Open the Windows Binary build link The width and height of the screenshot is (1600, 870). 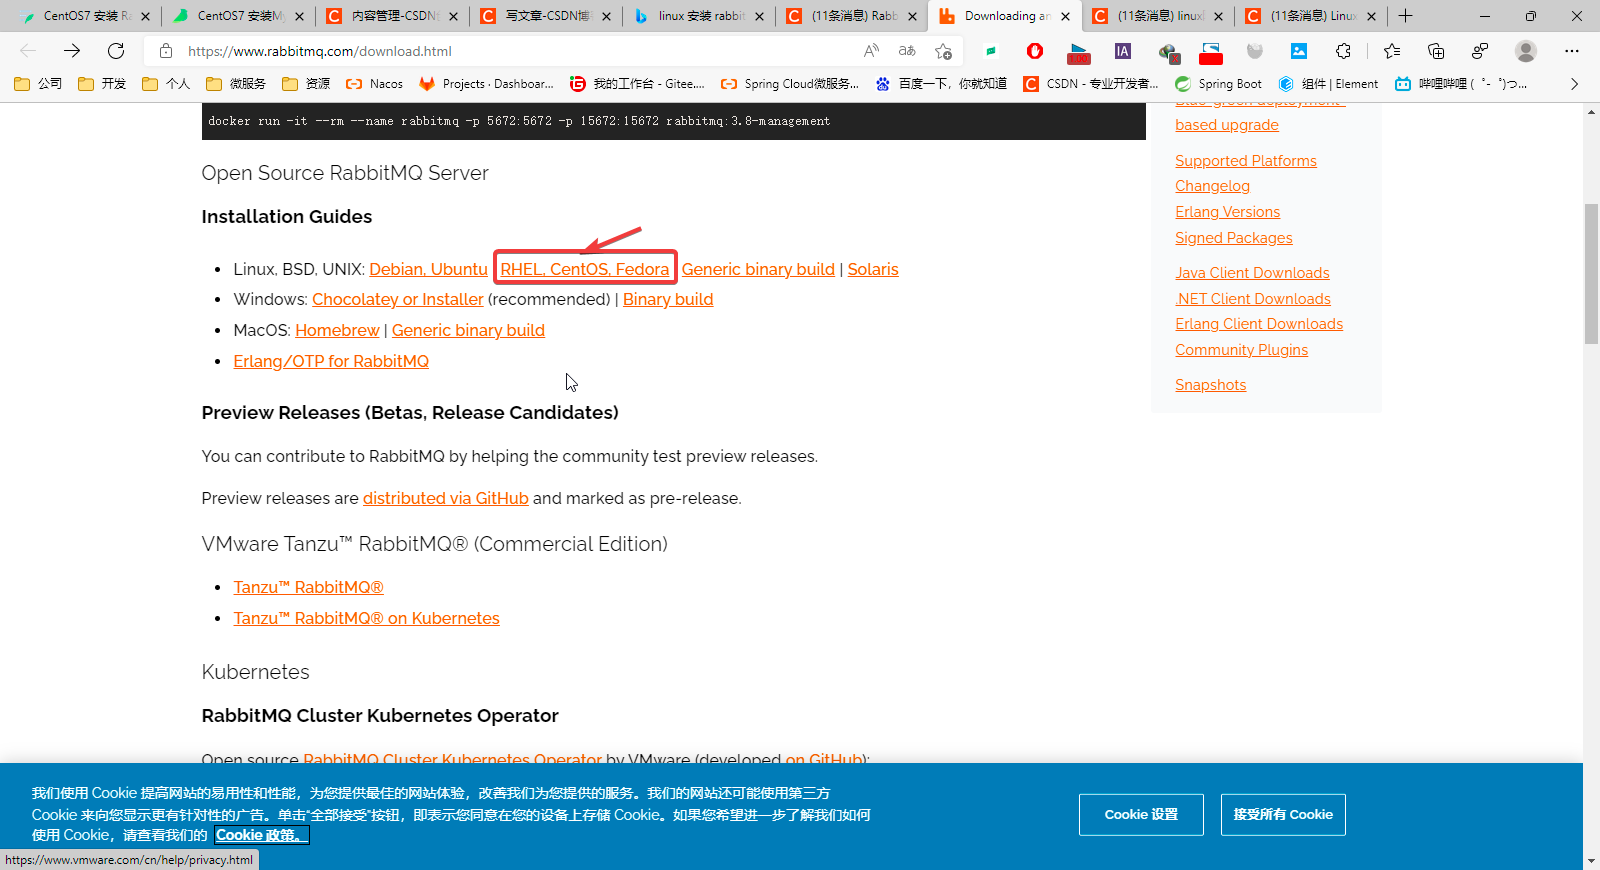click(x=668, y=299)
